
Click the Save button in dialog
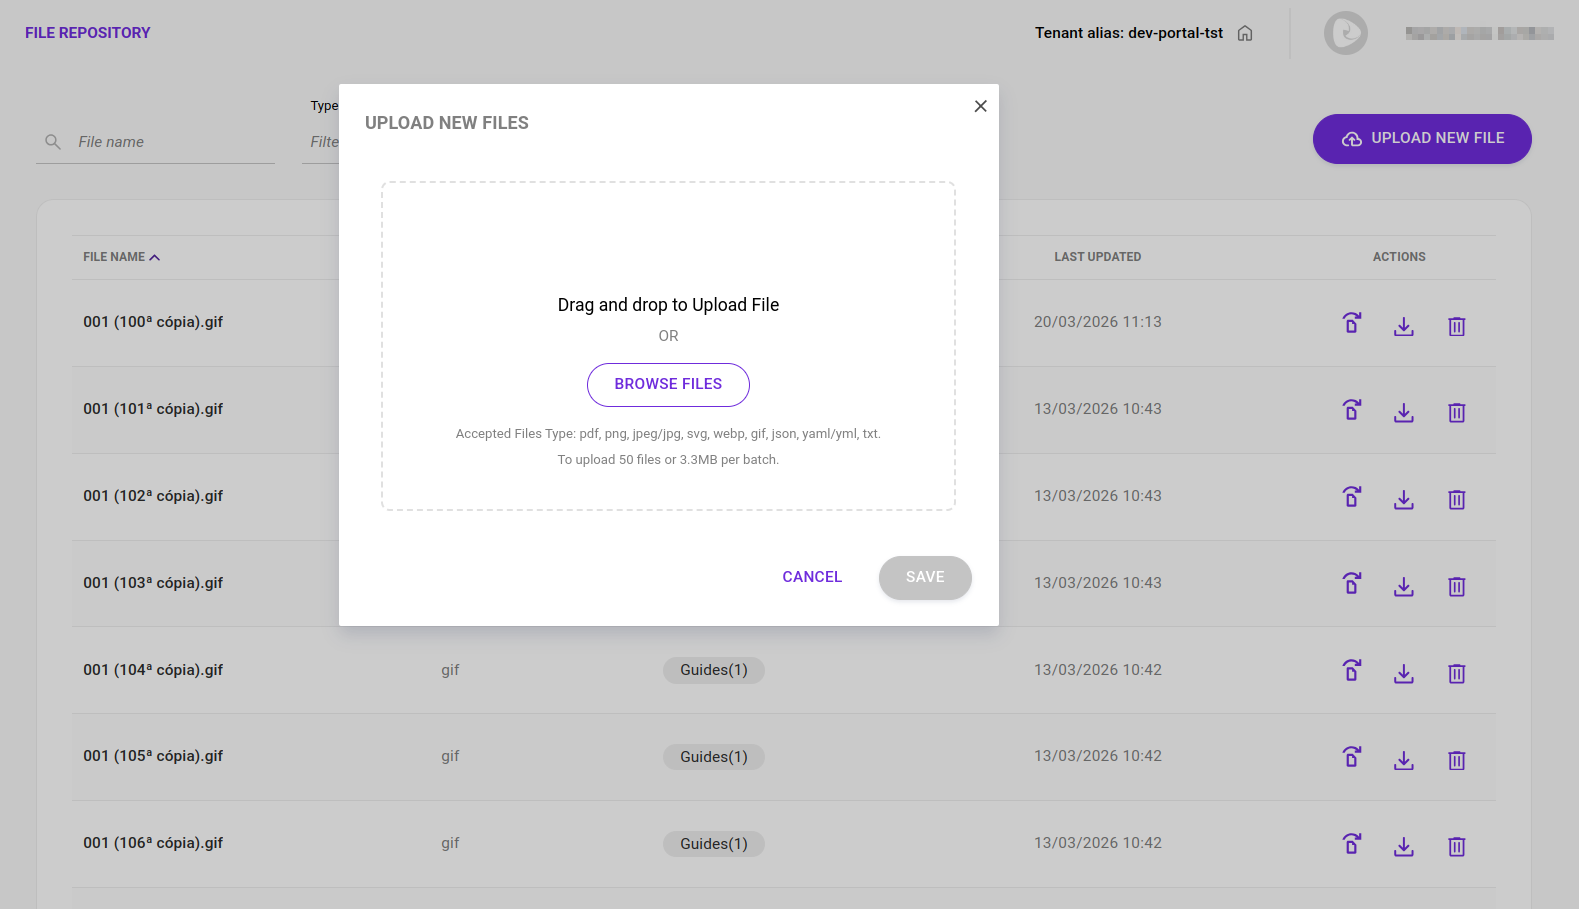(925, 577)
